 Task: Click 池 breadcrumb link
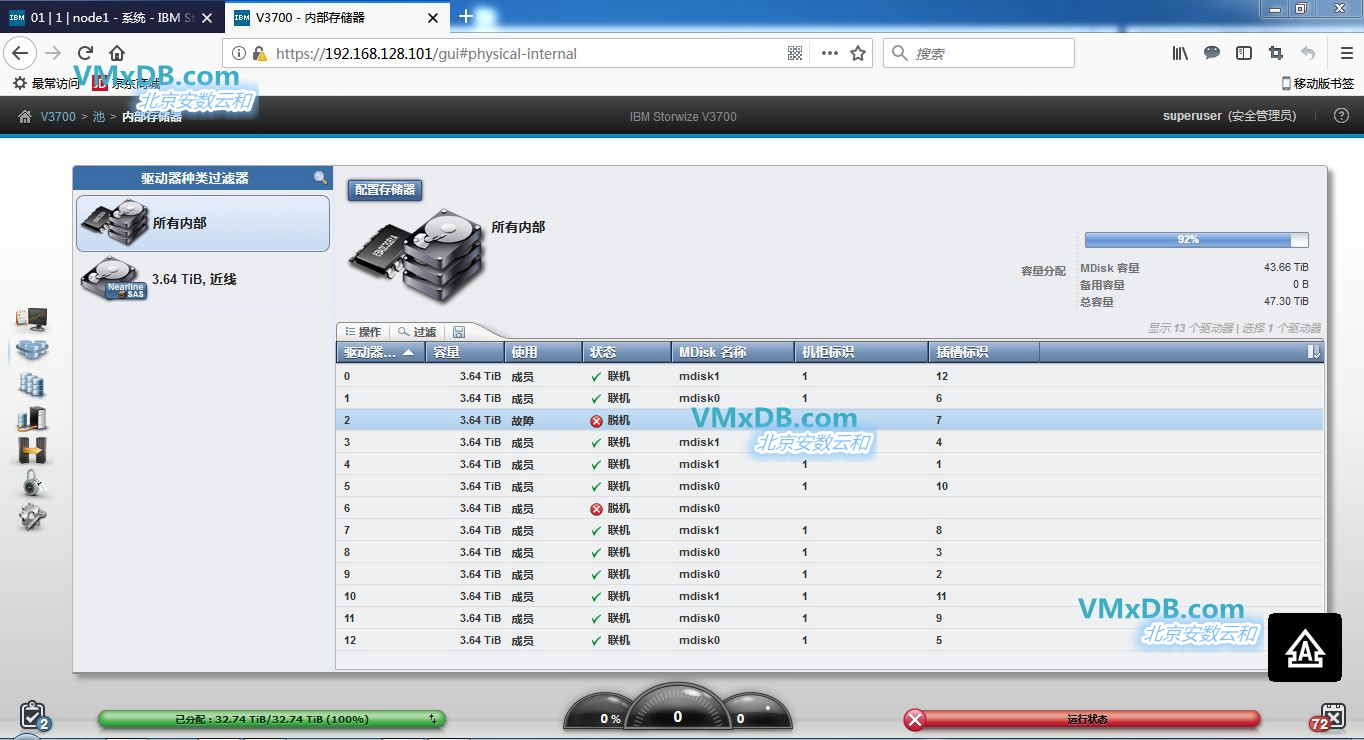tap(98, 117)
